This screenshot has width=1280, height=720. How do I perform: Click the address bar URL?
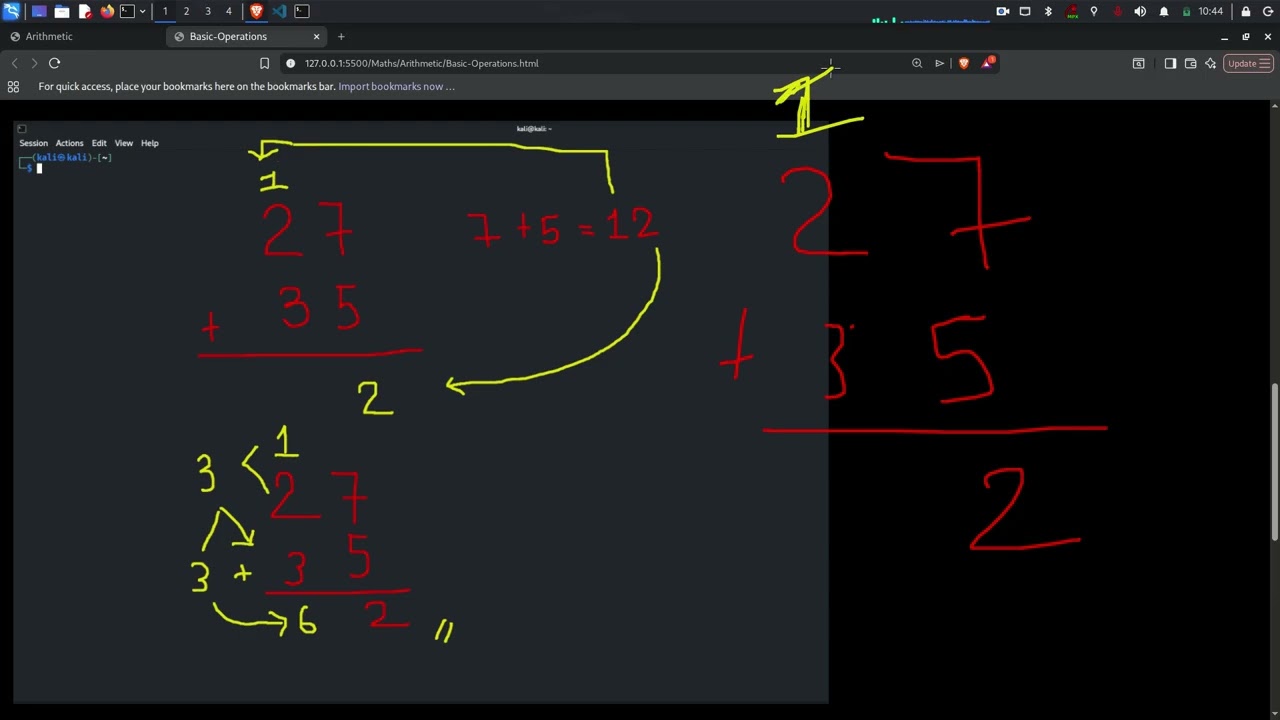point(421,63)
